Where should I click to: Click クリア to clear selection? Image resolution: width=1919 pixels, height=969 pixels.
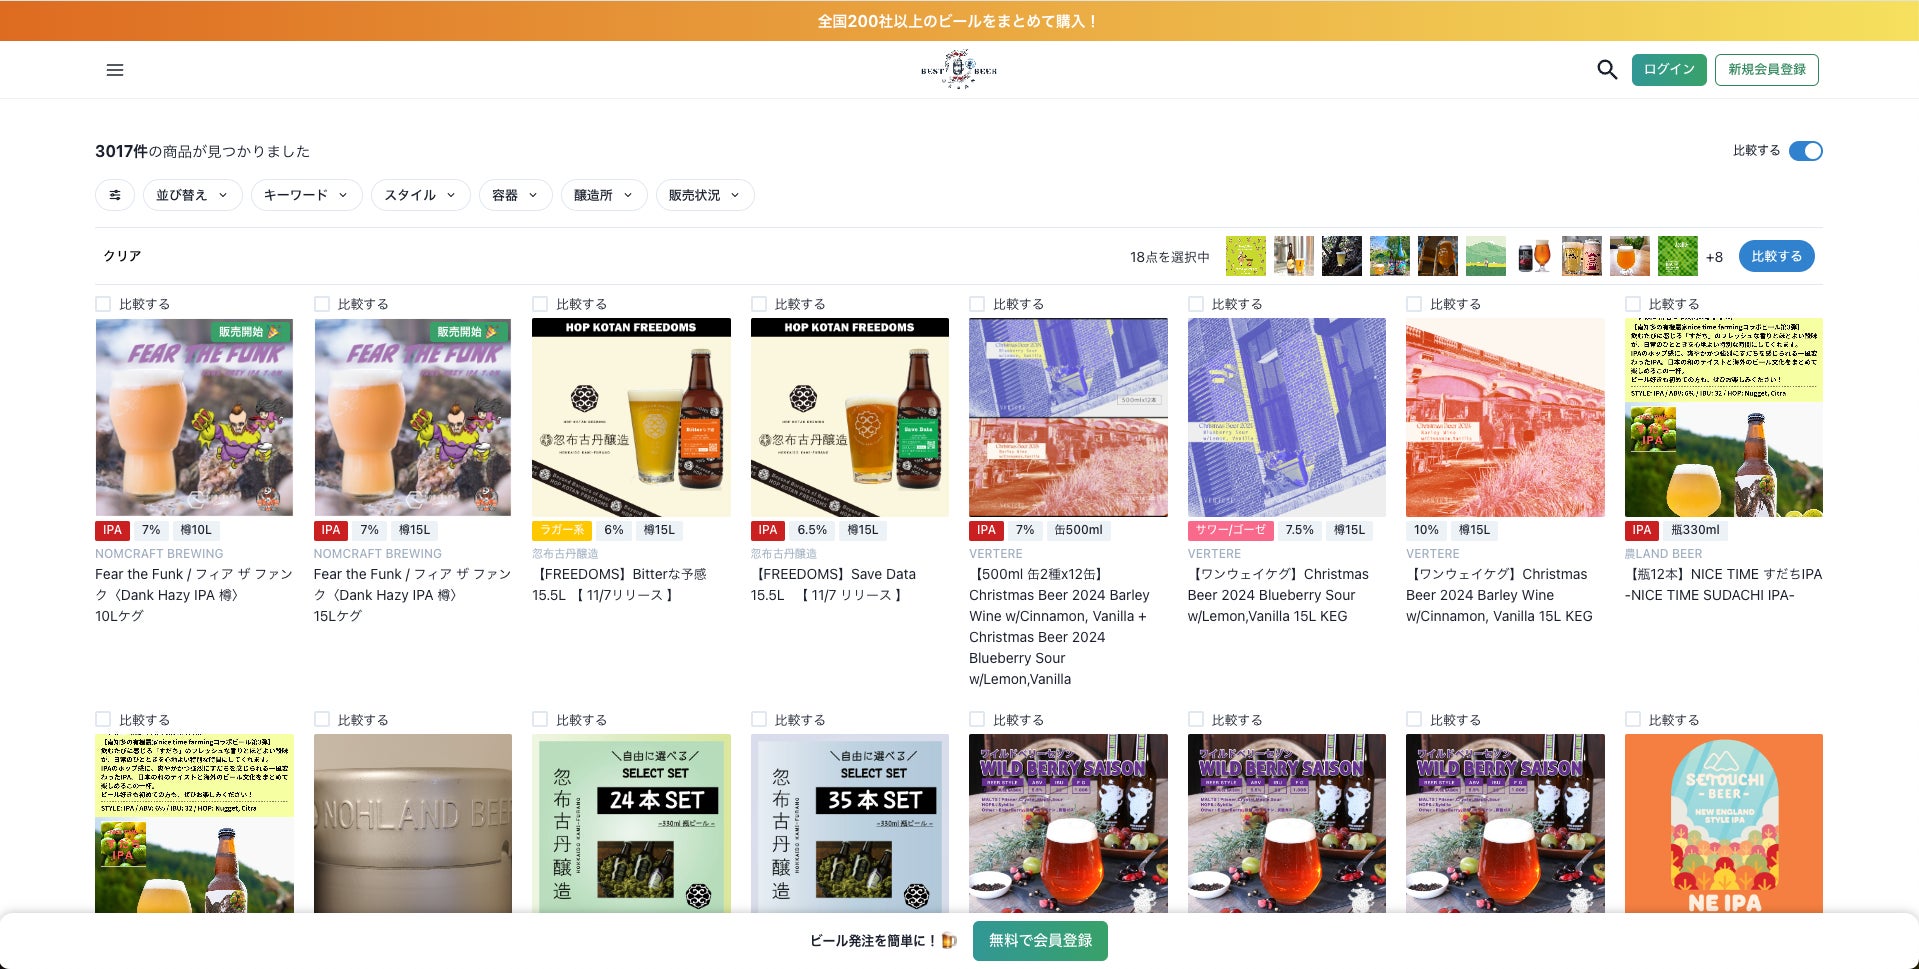pos(122,256)
